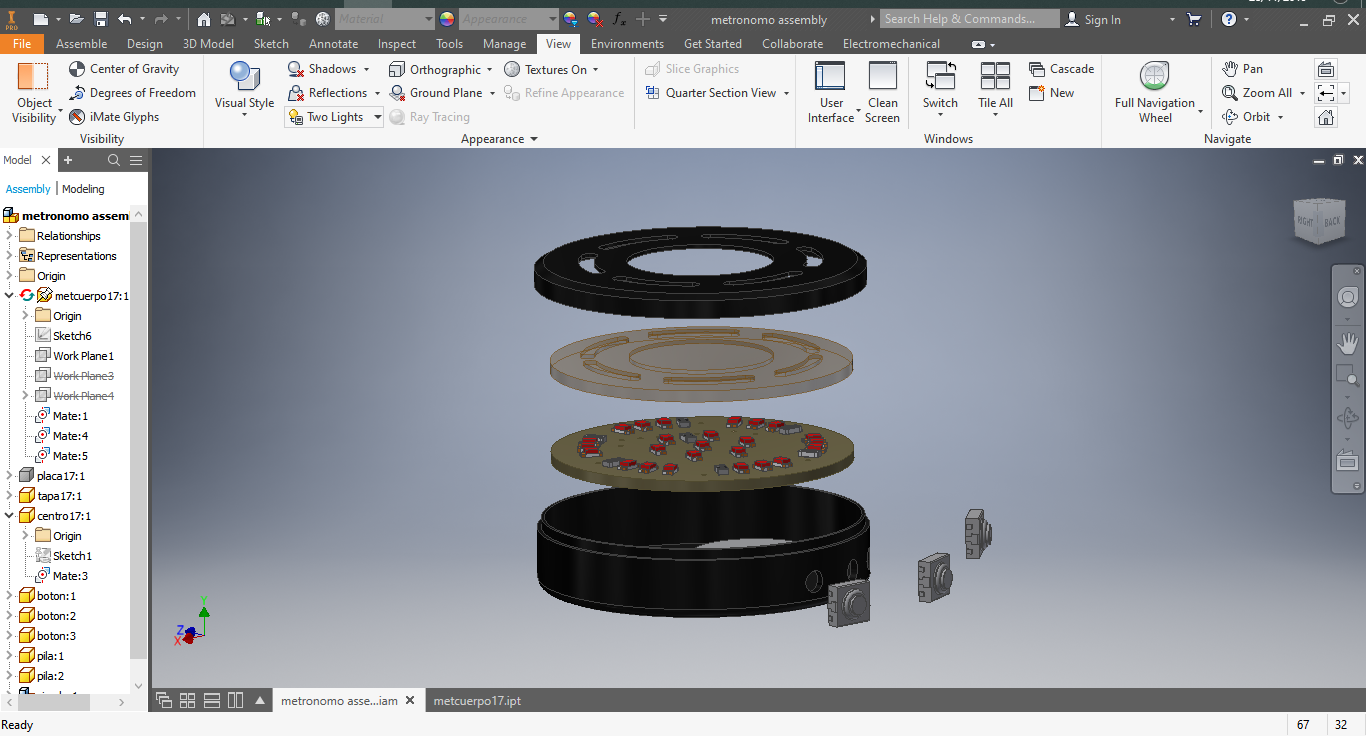The width and height of the screenshot is (1366, 736).
Task: Toggle iMate Glyphs visibility
Action: pos(114,117)
